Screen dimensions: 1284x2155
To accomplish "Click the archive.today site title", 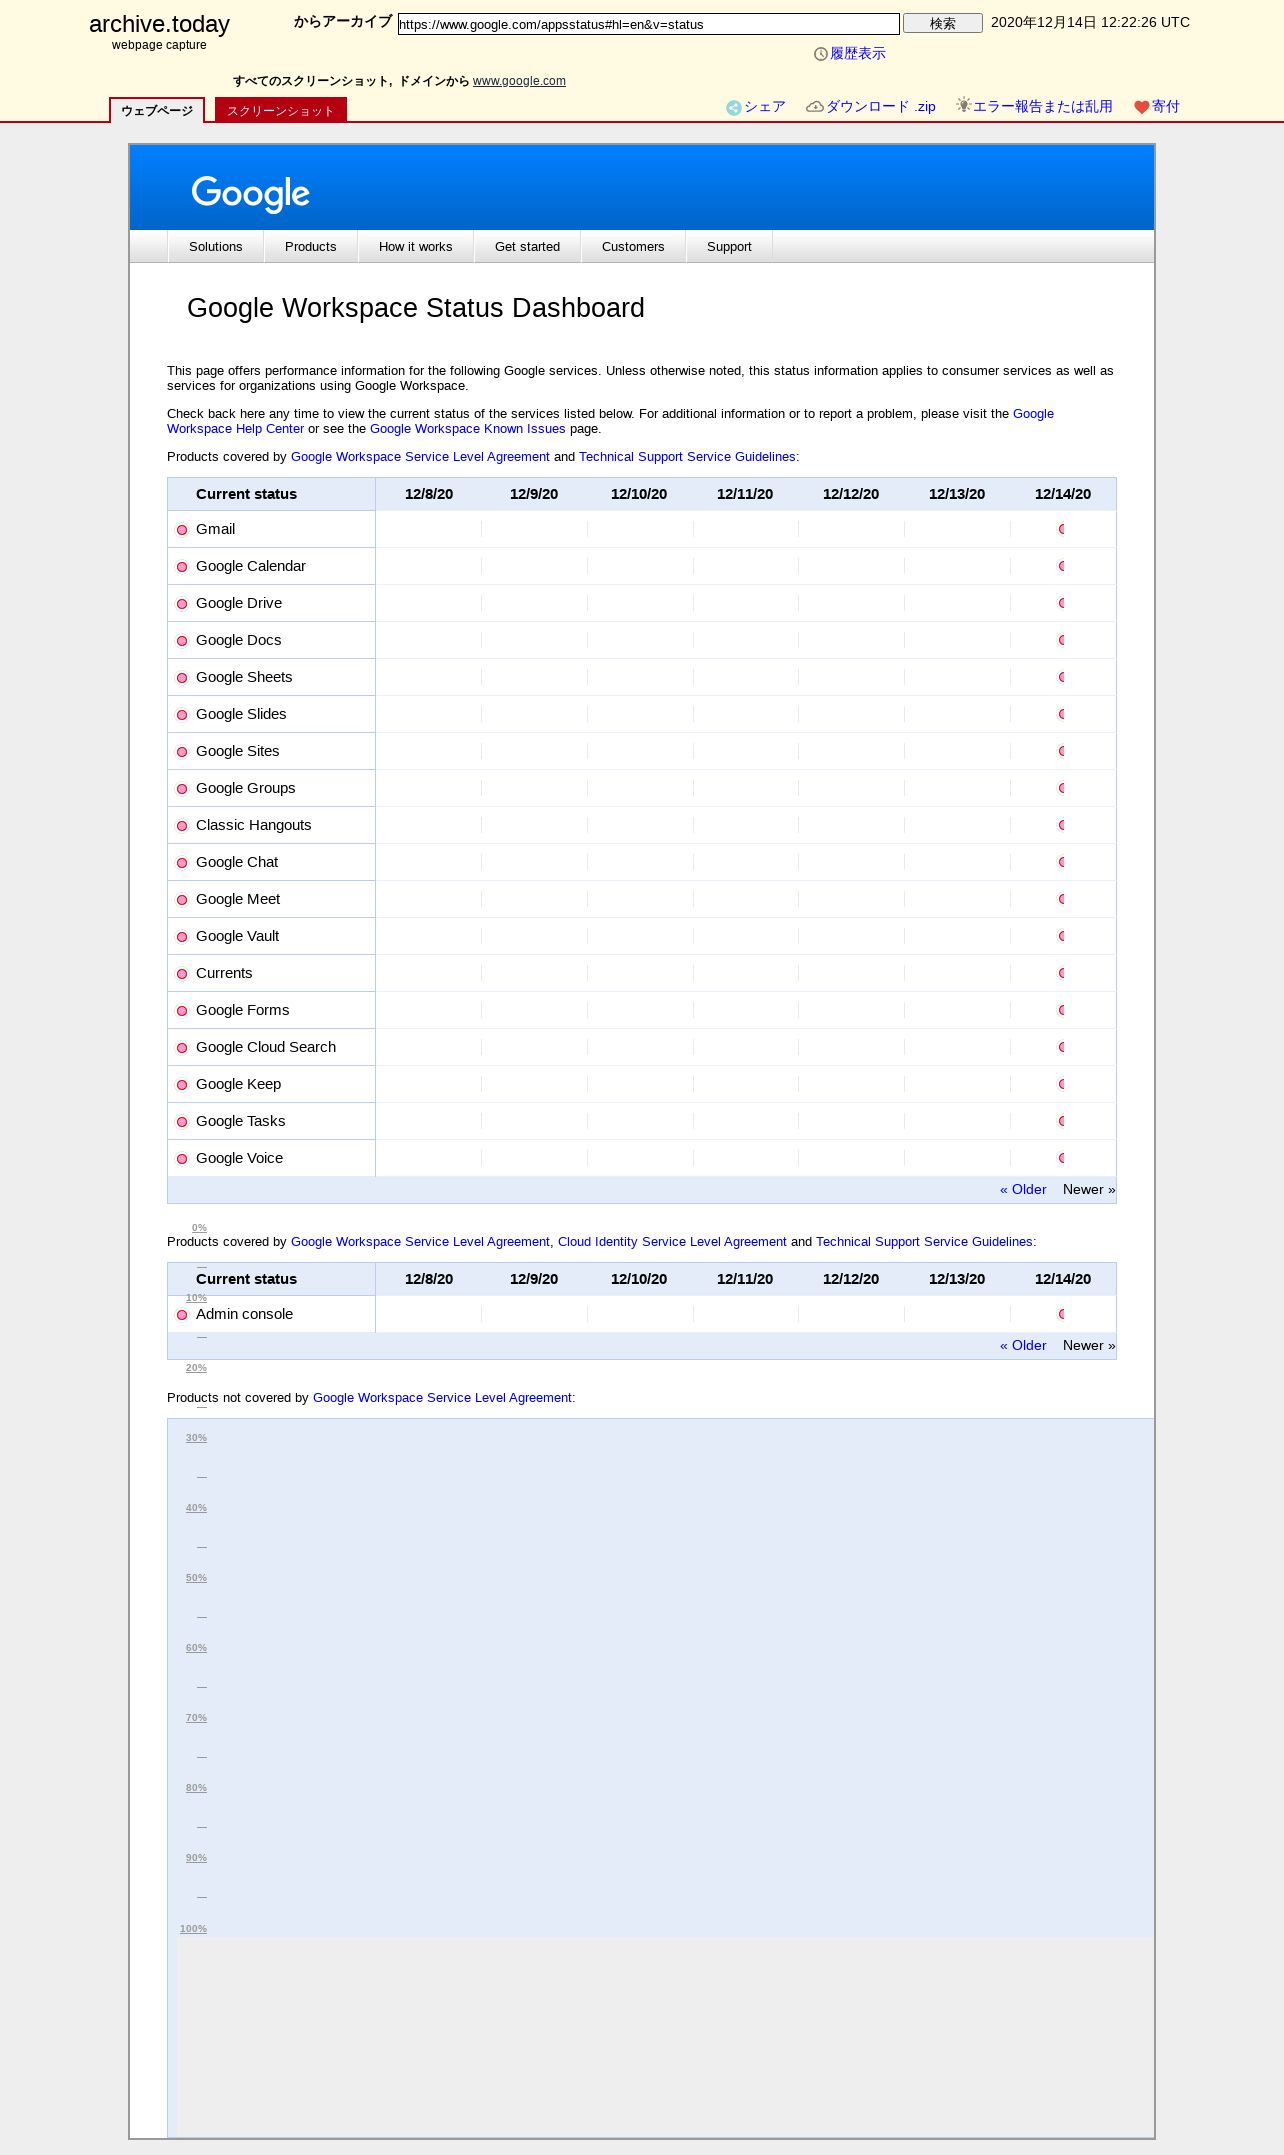I will [x=159, y=24].
